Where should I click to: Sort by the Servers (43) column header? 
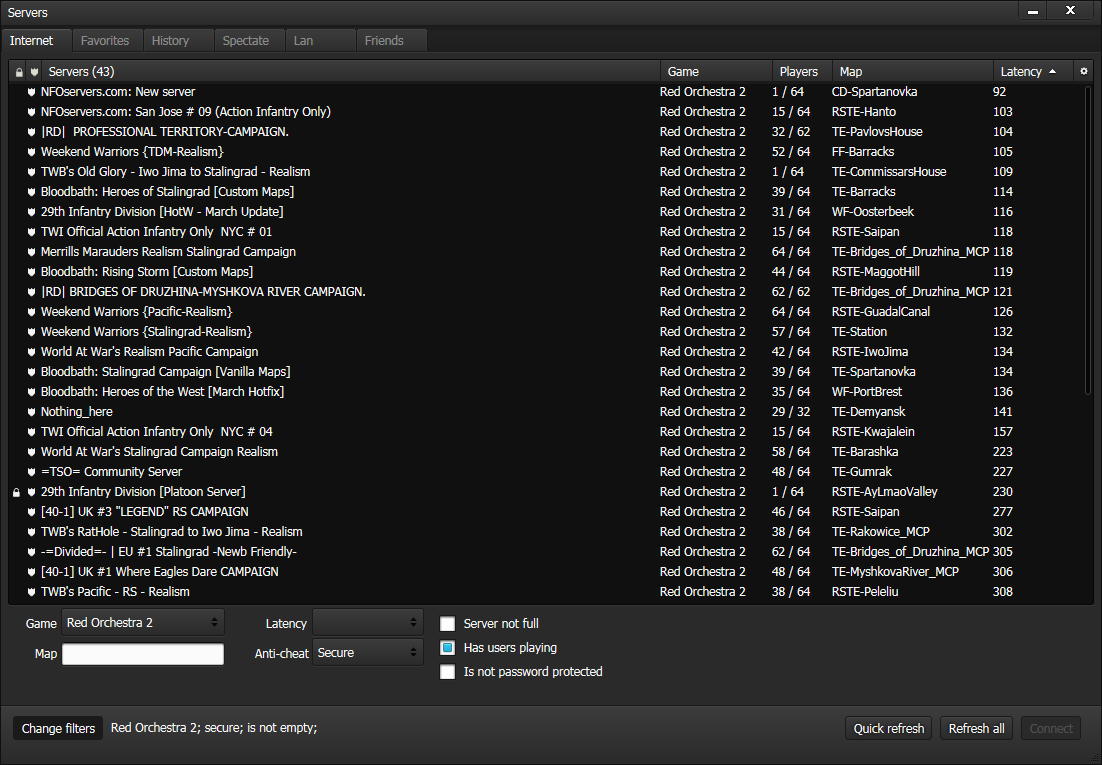[350, 71]
